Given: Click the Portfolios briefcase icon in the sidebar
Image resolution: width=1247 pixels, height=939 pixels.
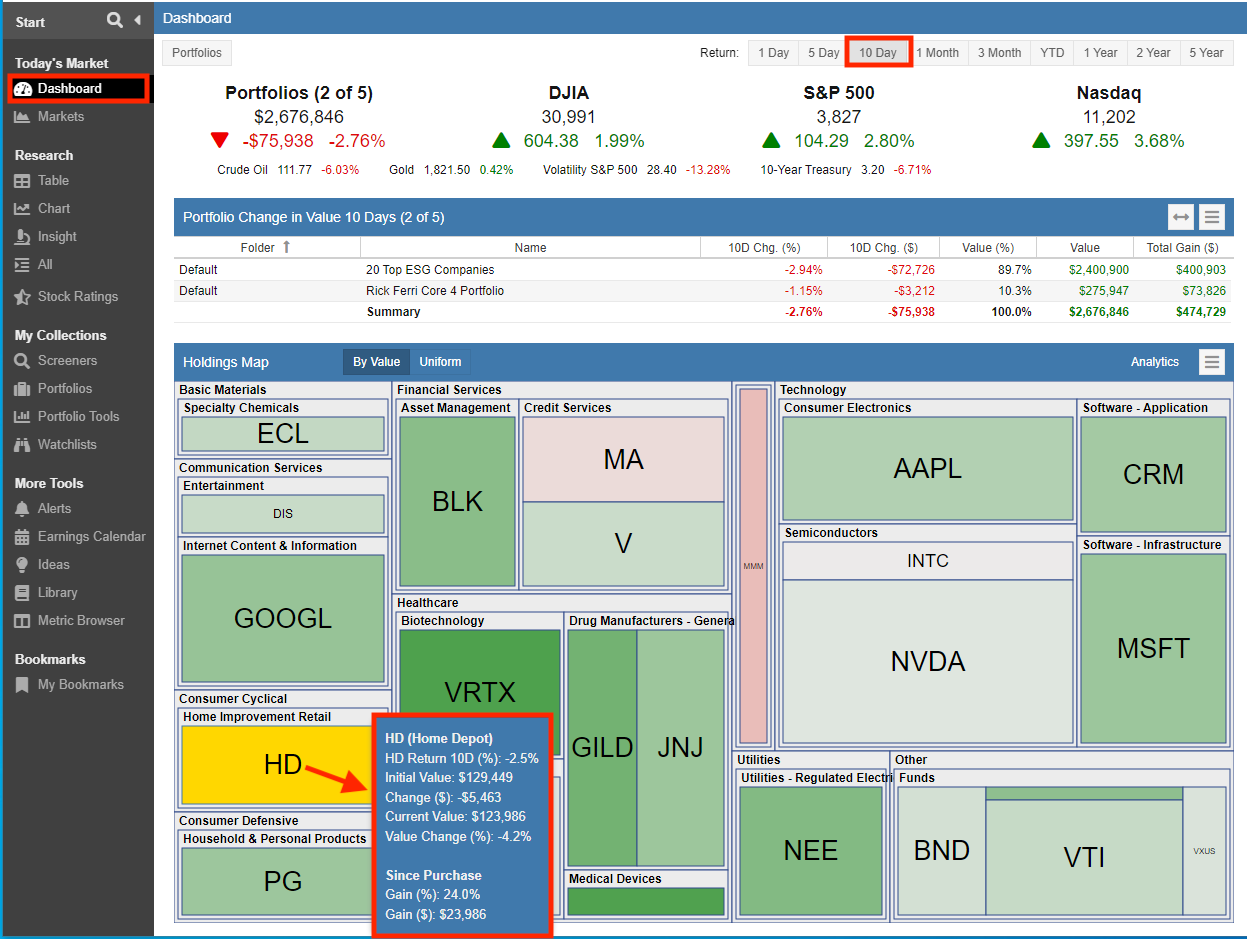Looking at the screenshot, I should 22,389.
